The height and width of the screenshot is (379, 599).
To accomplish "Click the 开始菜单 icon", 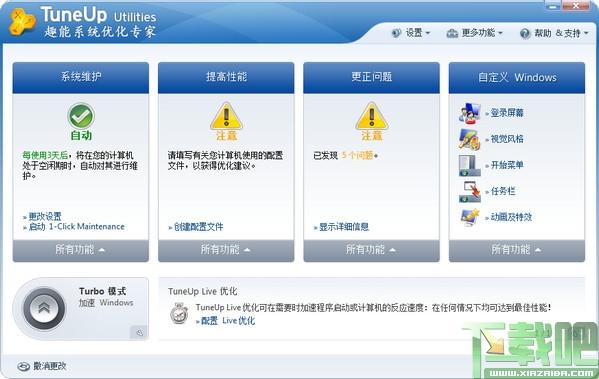I will click(x=469, y=165).
